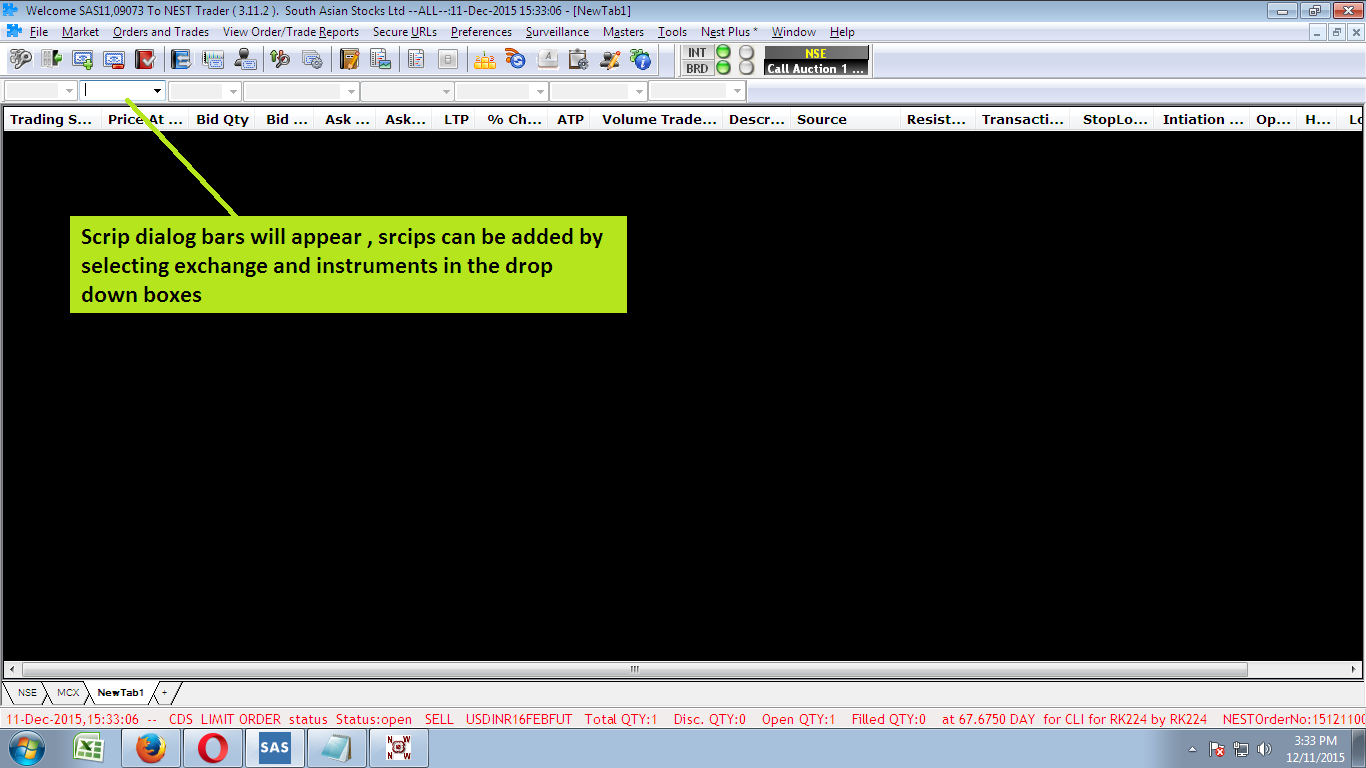Screen dimensions: 1366x768
Task: Click the remove market watch minus icon
Action: (x=114, y=60)
